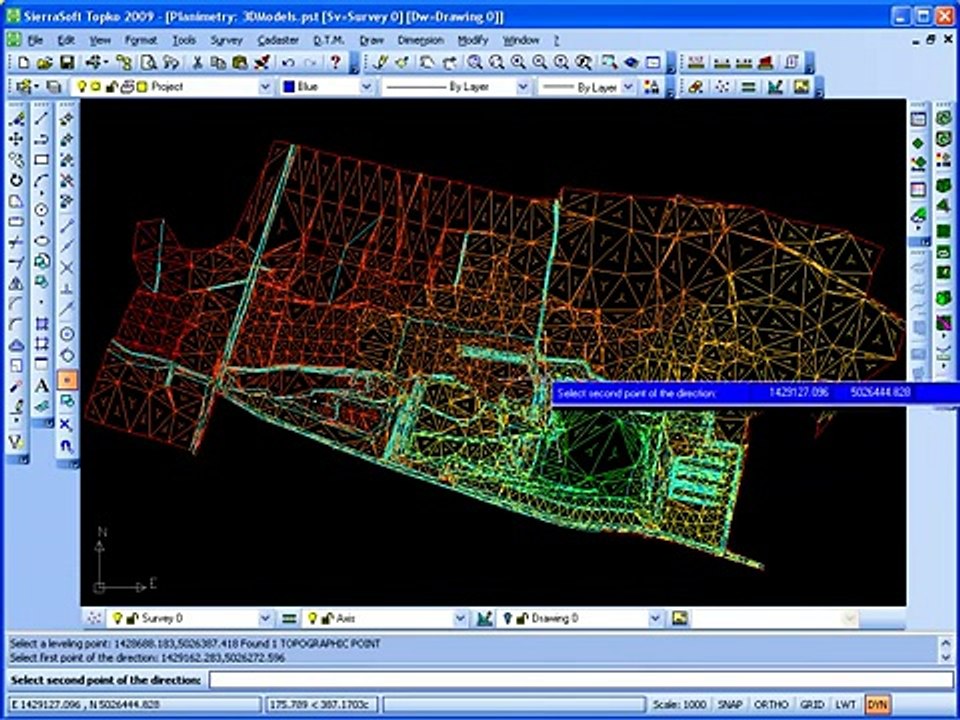Undo the last action
Viewport: 960px width, 720px height.
tap(288, 62)
